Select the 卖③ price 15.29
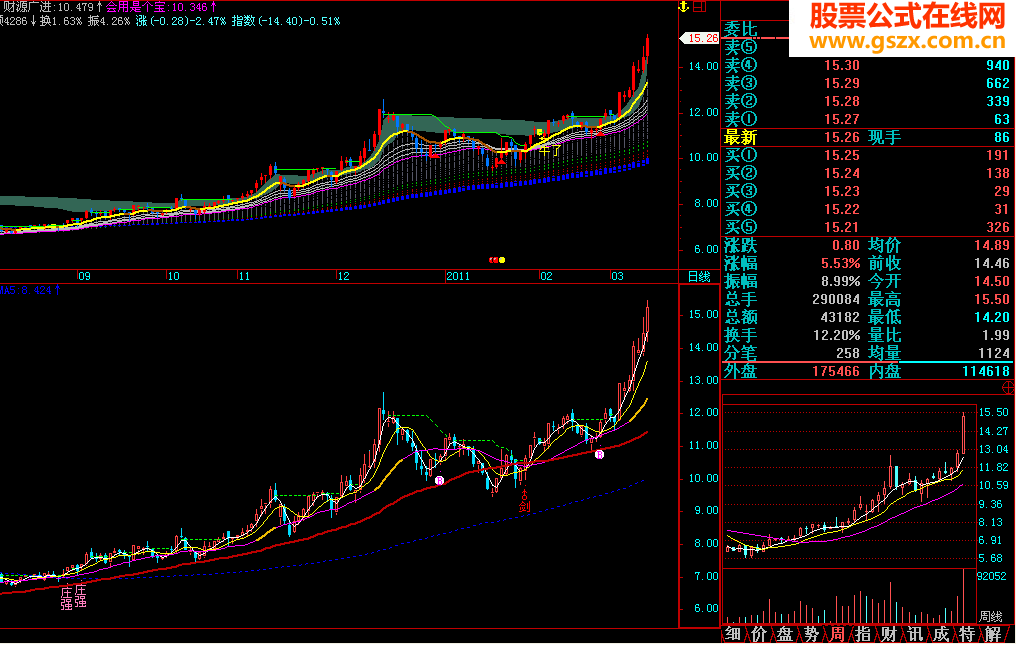This screenshot has height=645, width=1017. coord(842,84)
